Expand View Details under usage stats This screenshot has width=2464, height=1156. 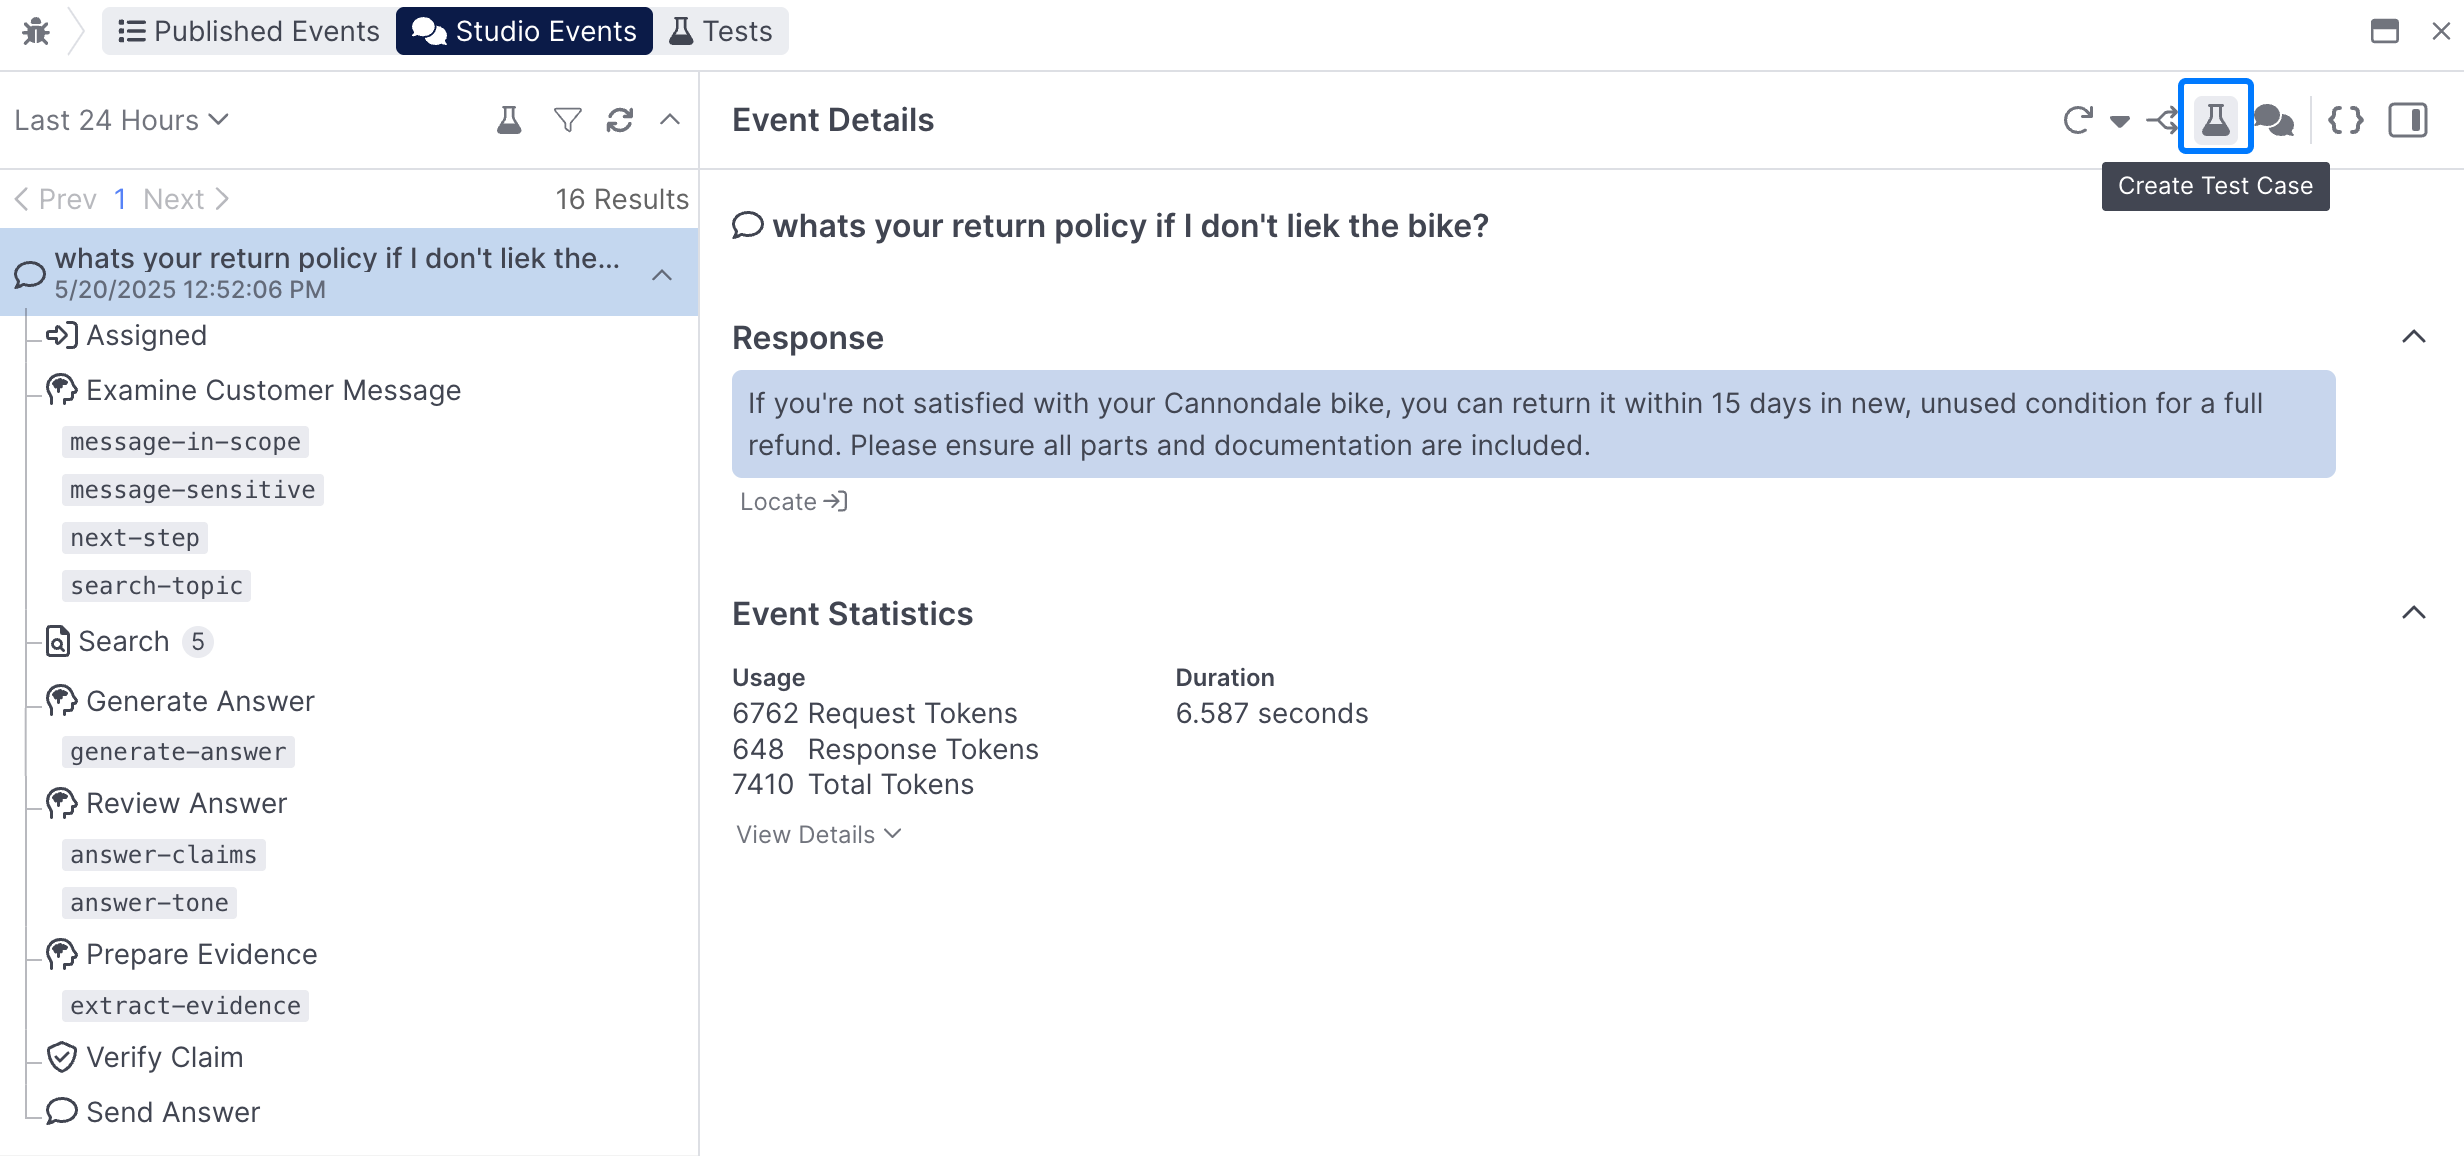coord(818,834)
